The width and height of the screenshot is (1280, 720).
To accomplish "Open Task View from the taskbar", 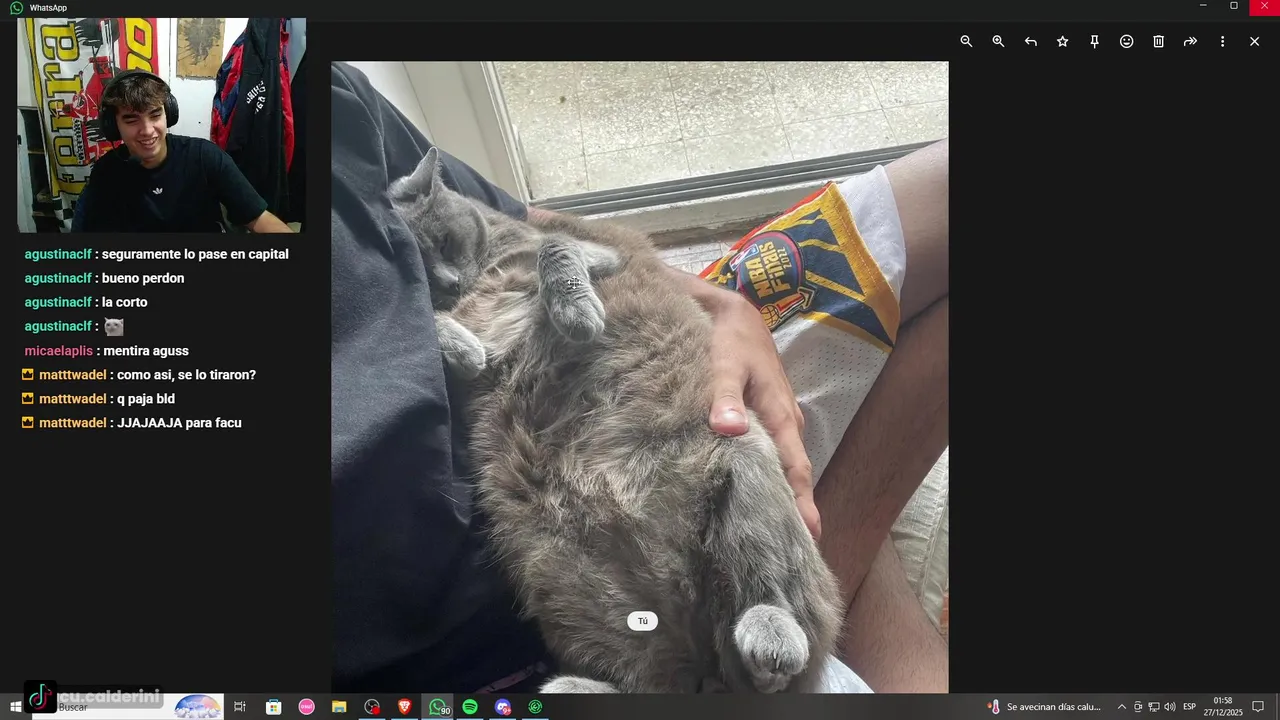I will click(x=240, y=707).
